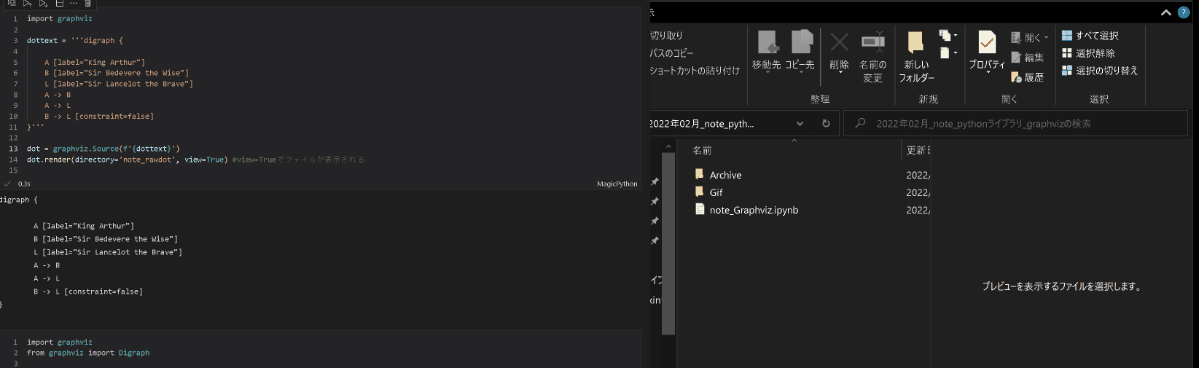Split the cell using the cell toolbar icon
Image resolution: width=1199 pixels, height=368 pixels.
[60, 3]
